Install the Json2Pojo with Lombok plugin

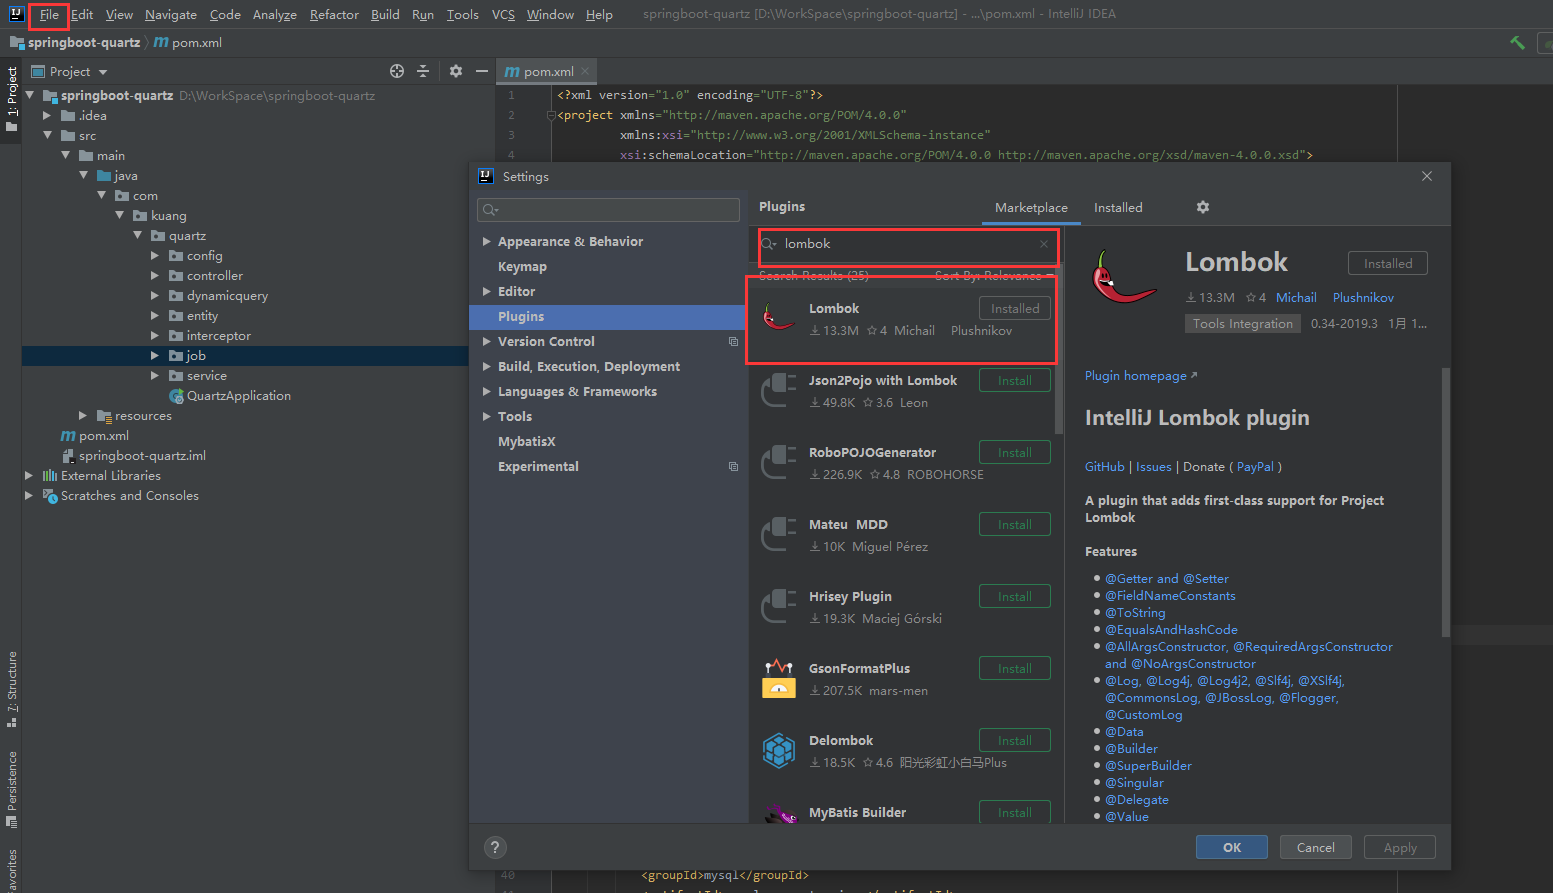point(1015,381)
